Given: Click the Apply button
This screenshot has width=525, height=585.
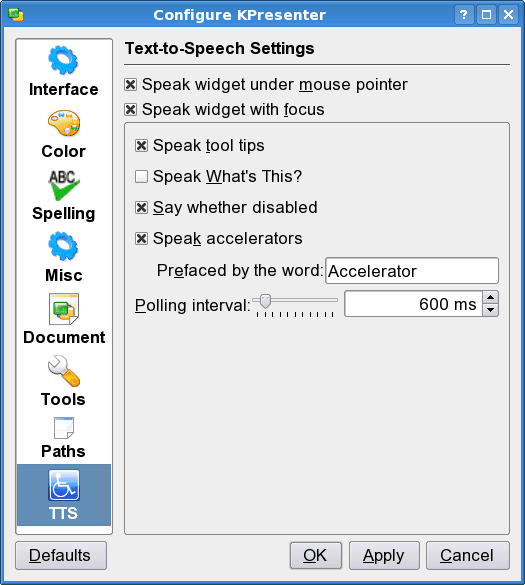Looking at the screenshot, I should click(x=384, y=556).
